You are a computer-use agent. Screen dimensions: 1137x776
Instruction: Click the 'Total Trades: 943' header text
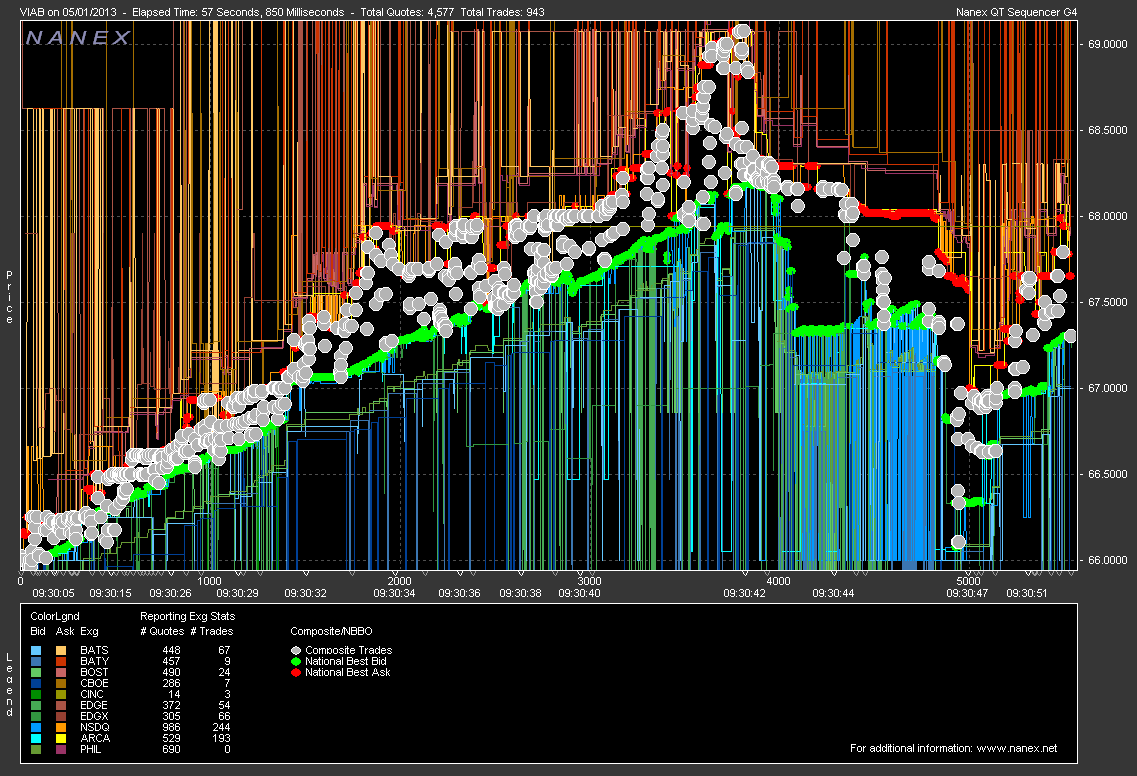(x=502, y=12)
